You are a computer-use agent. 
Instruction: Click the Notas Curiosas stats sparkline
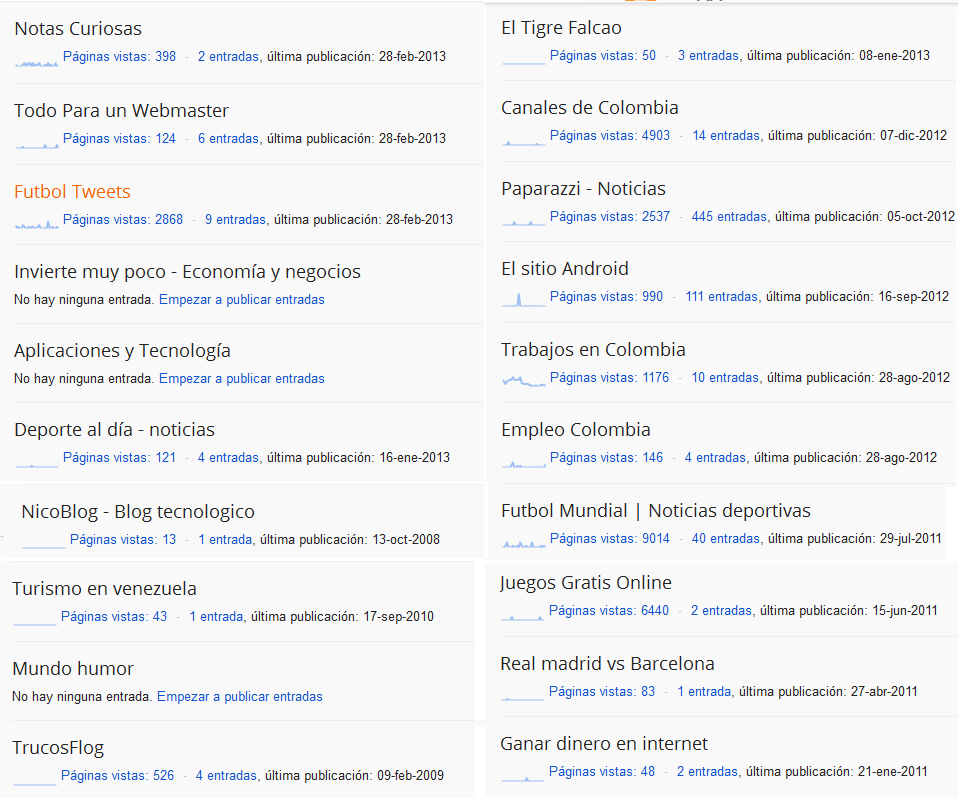[x=37, y=62]
